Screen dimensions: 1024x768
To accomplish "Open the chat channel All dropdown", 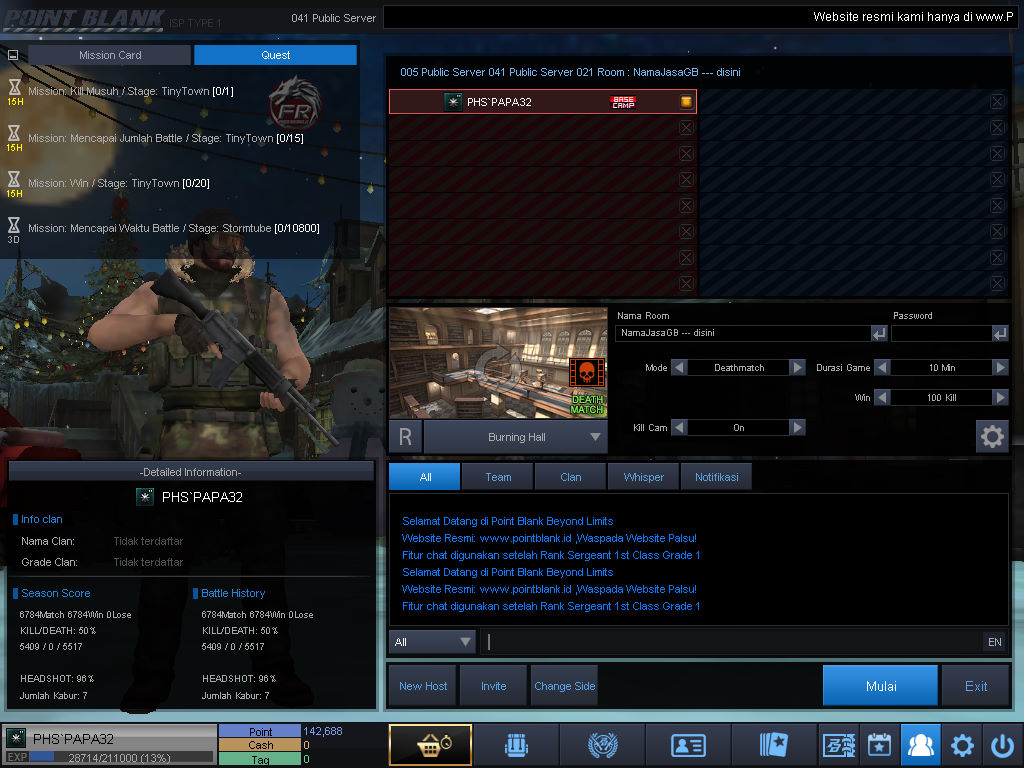I will click(x=434, y=642).
